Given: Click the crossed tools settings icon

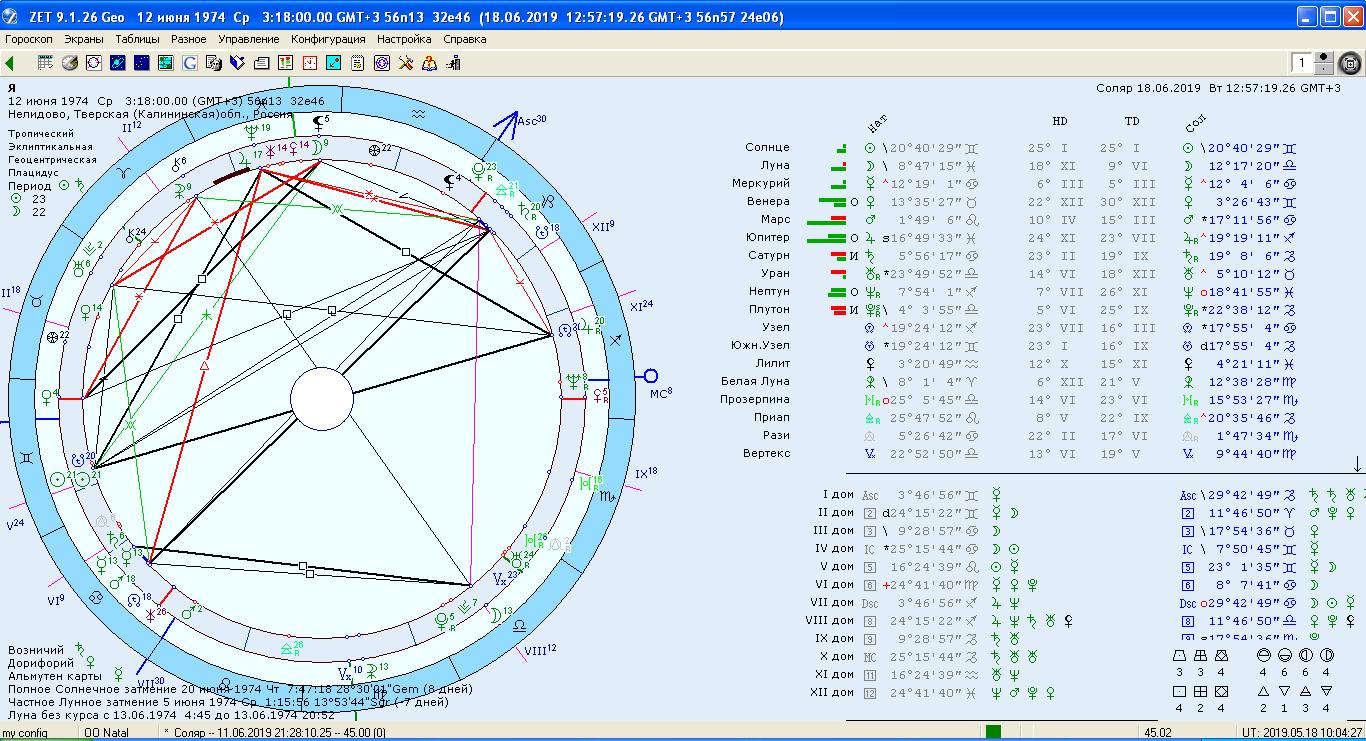Looking at the screenshot, I should coord(406,63).
